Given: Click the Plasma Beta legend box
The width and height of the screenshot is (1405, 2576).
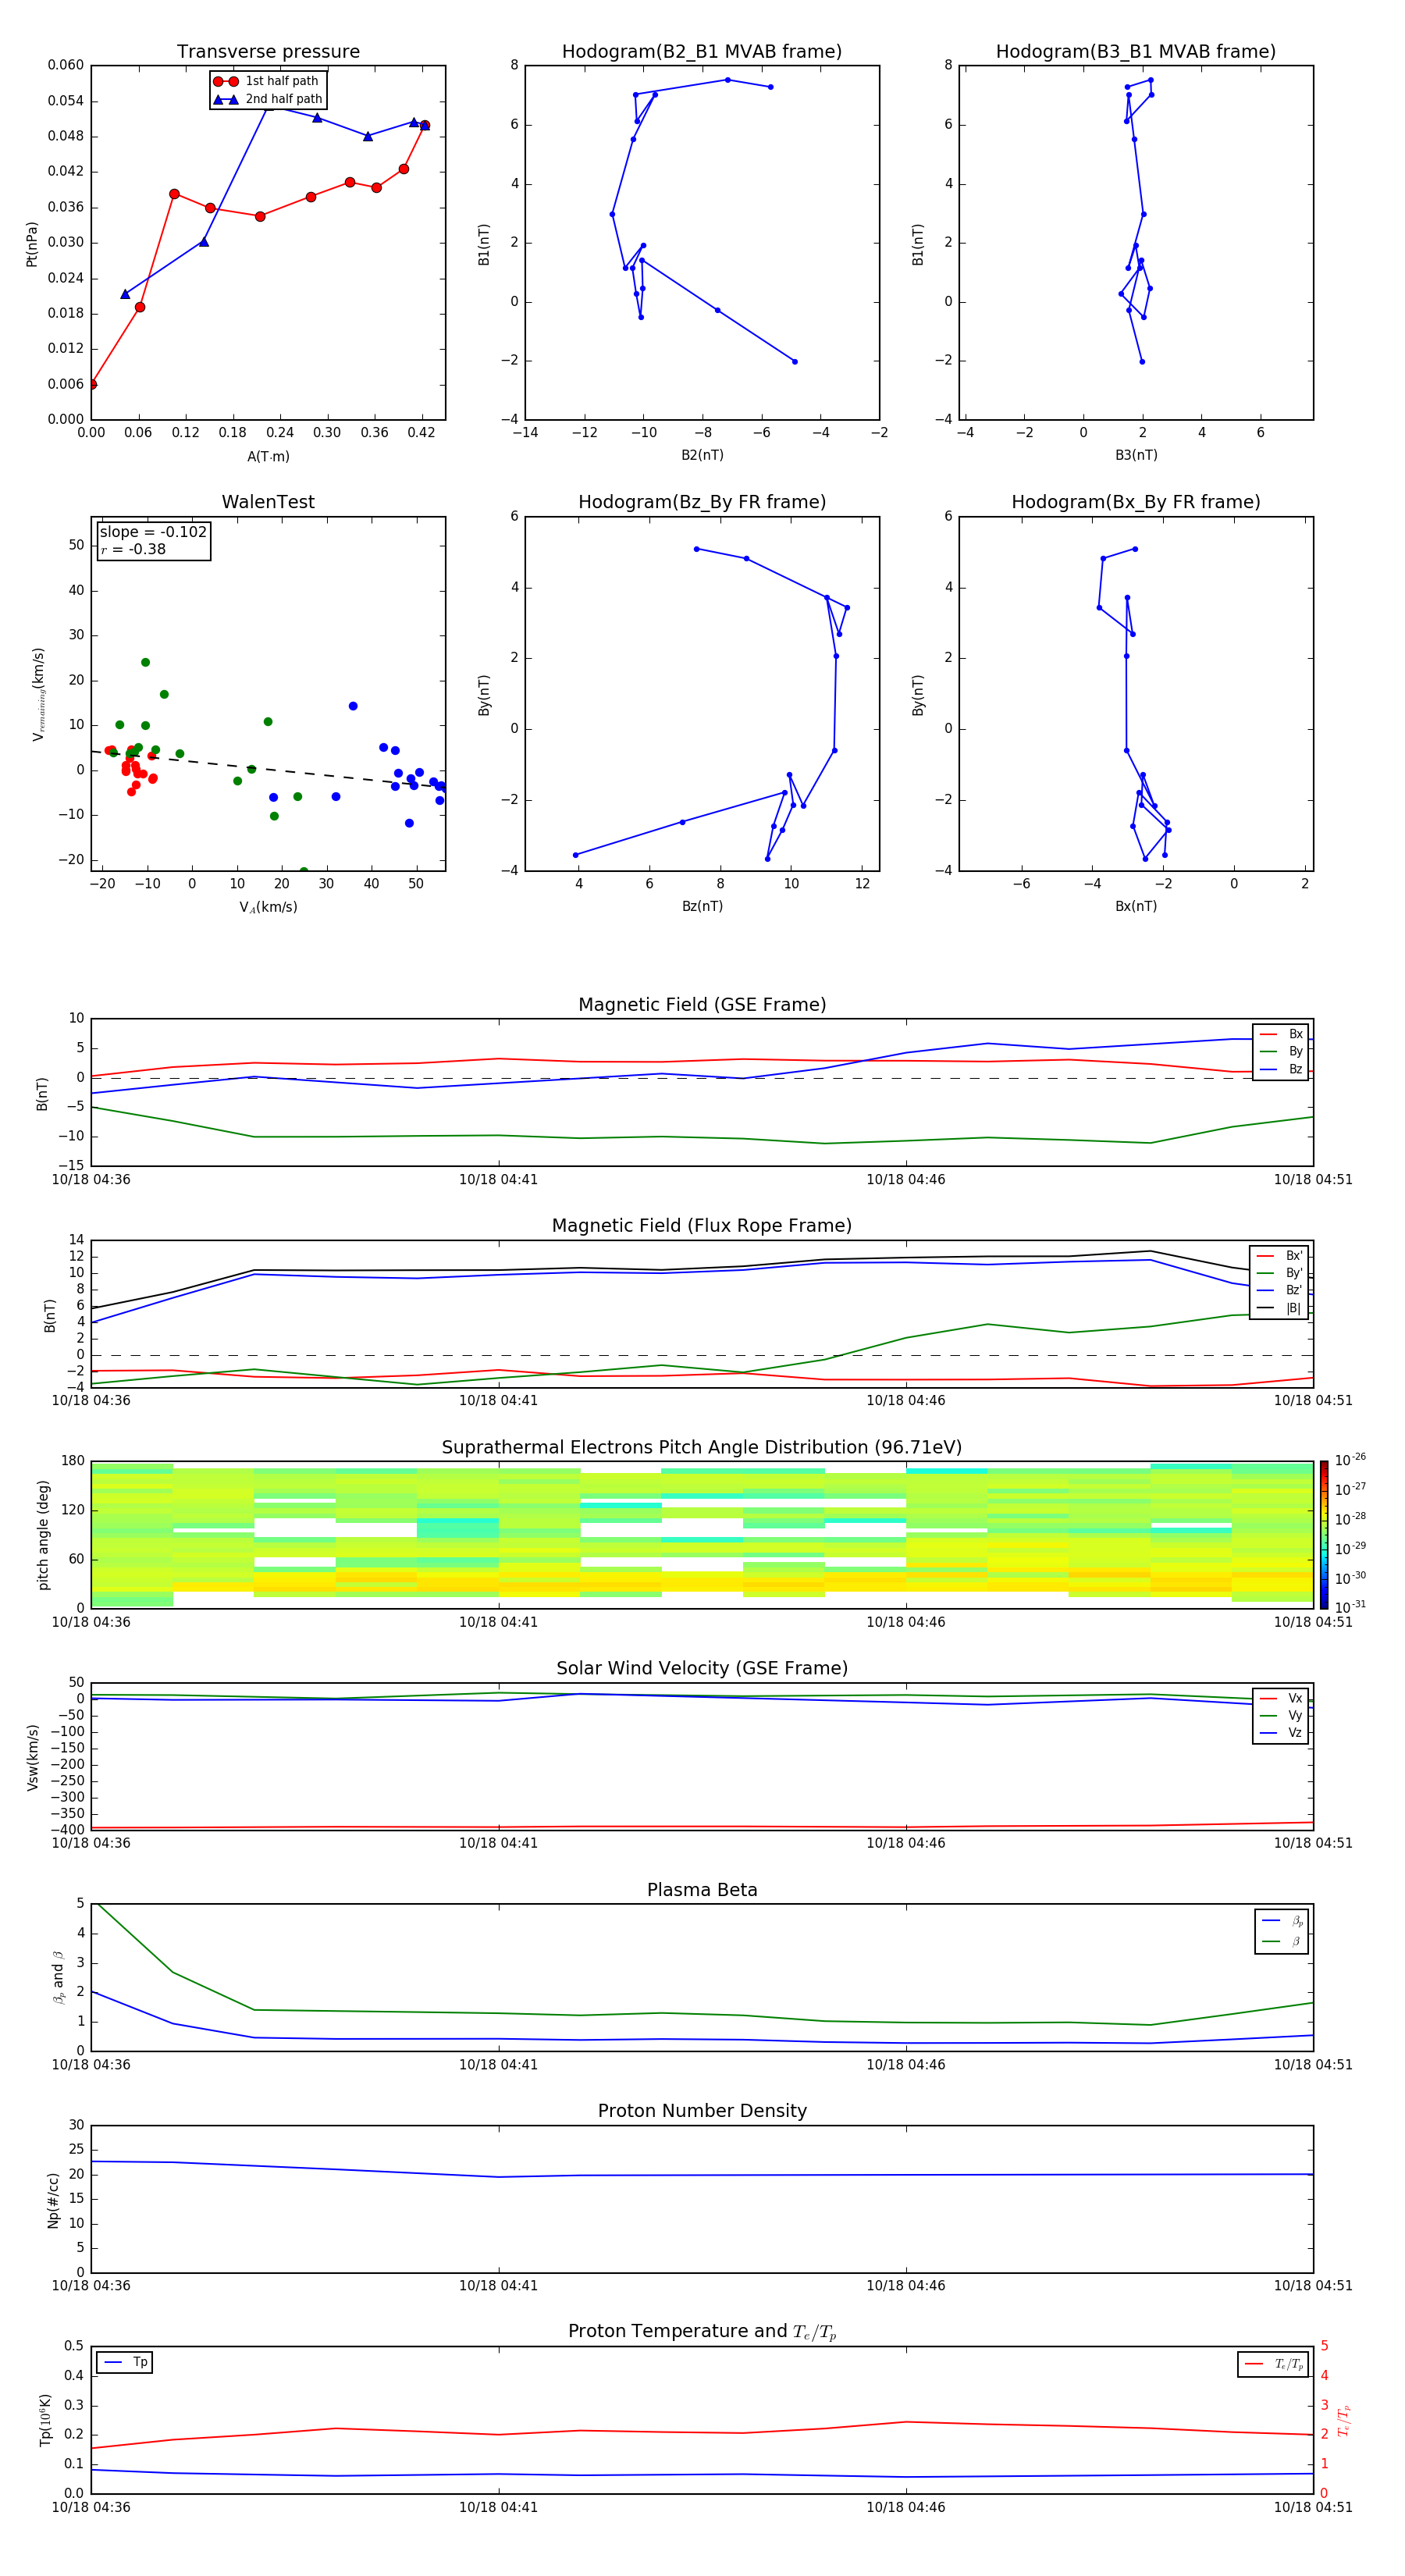Looking at the screenshot, I should click(1282, 1932).
